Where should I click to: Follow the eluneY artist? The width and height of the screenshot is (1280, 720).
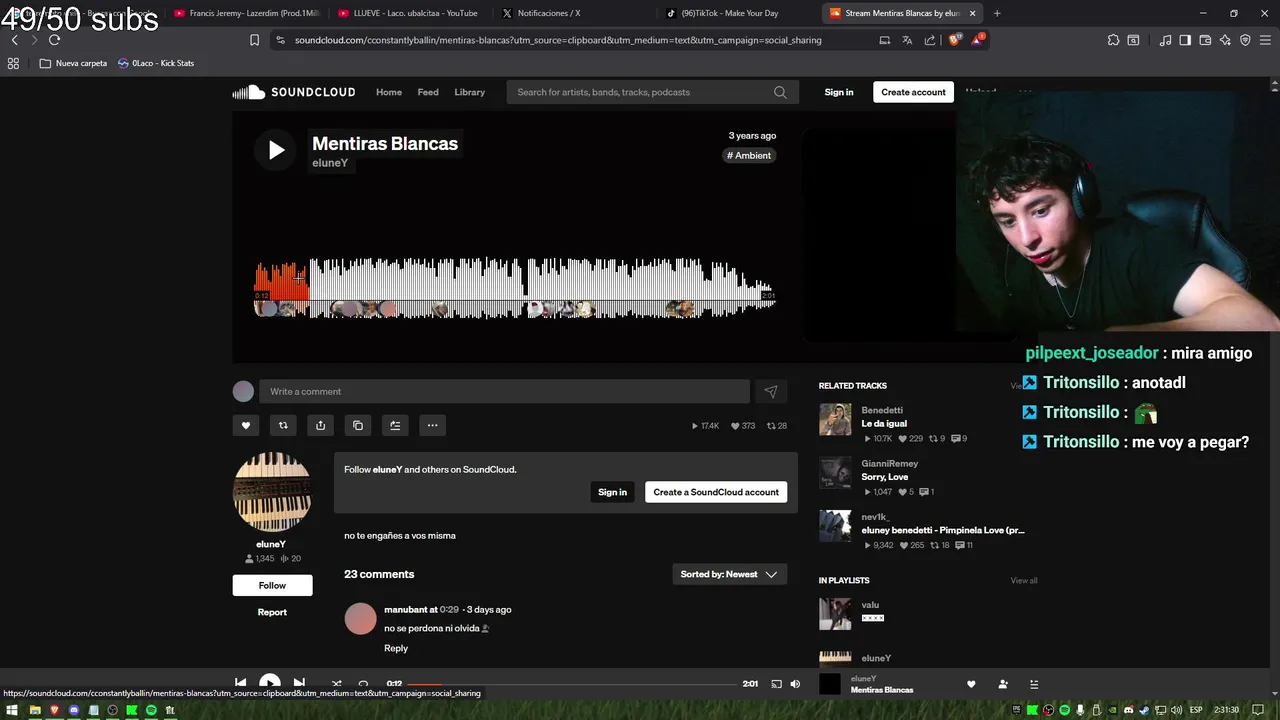pyautogui.click(x=272, y=585)
